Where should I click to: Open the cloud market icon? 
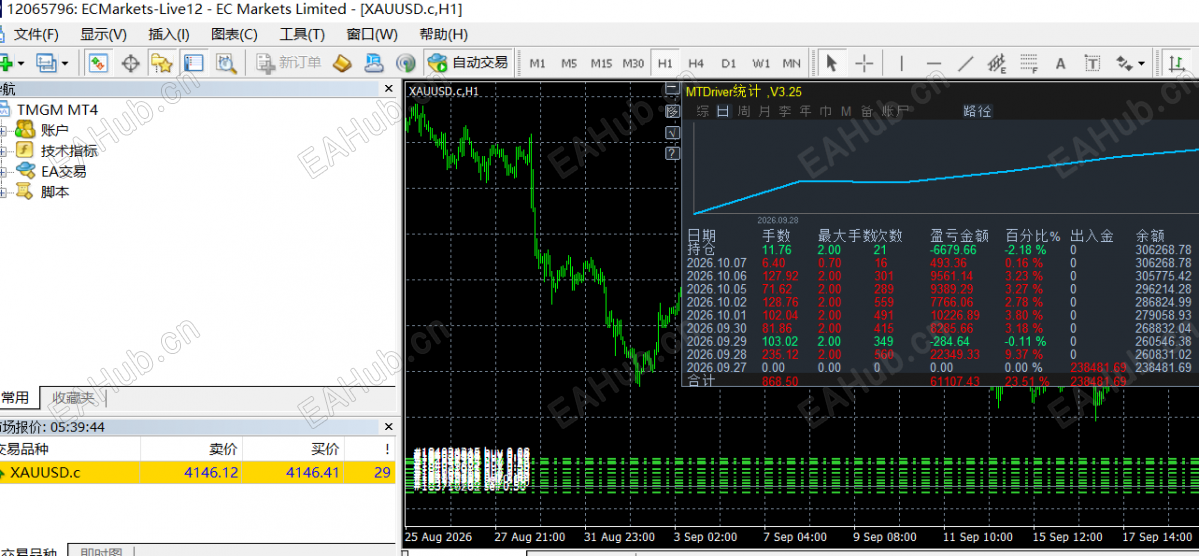pyautogui.click(x=373, y=63)
